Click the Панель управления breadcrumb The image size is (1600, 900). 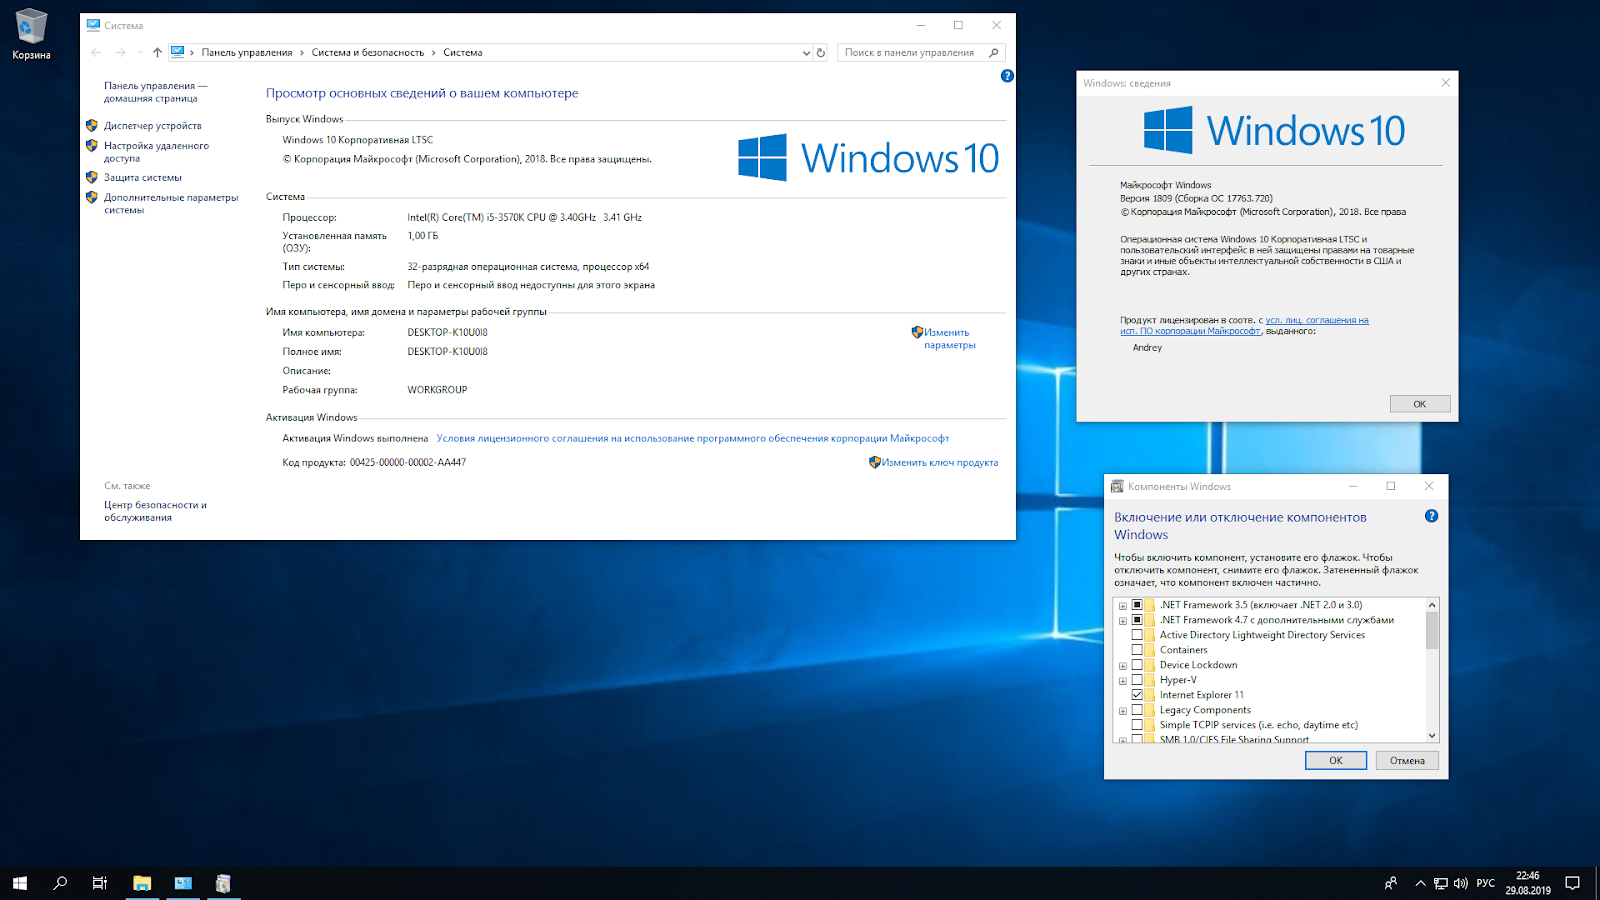pyautogui.click(x=247, y=53)
